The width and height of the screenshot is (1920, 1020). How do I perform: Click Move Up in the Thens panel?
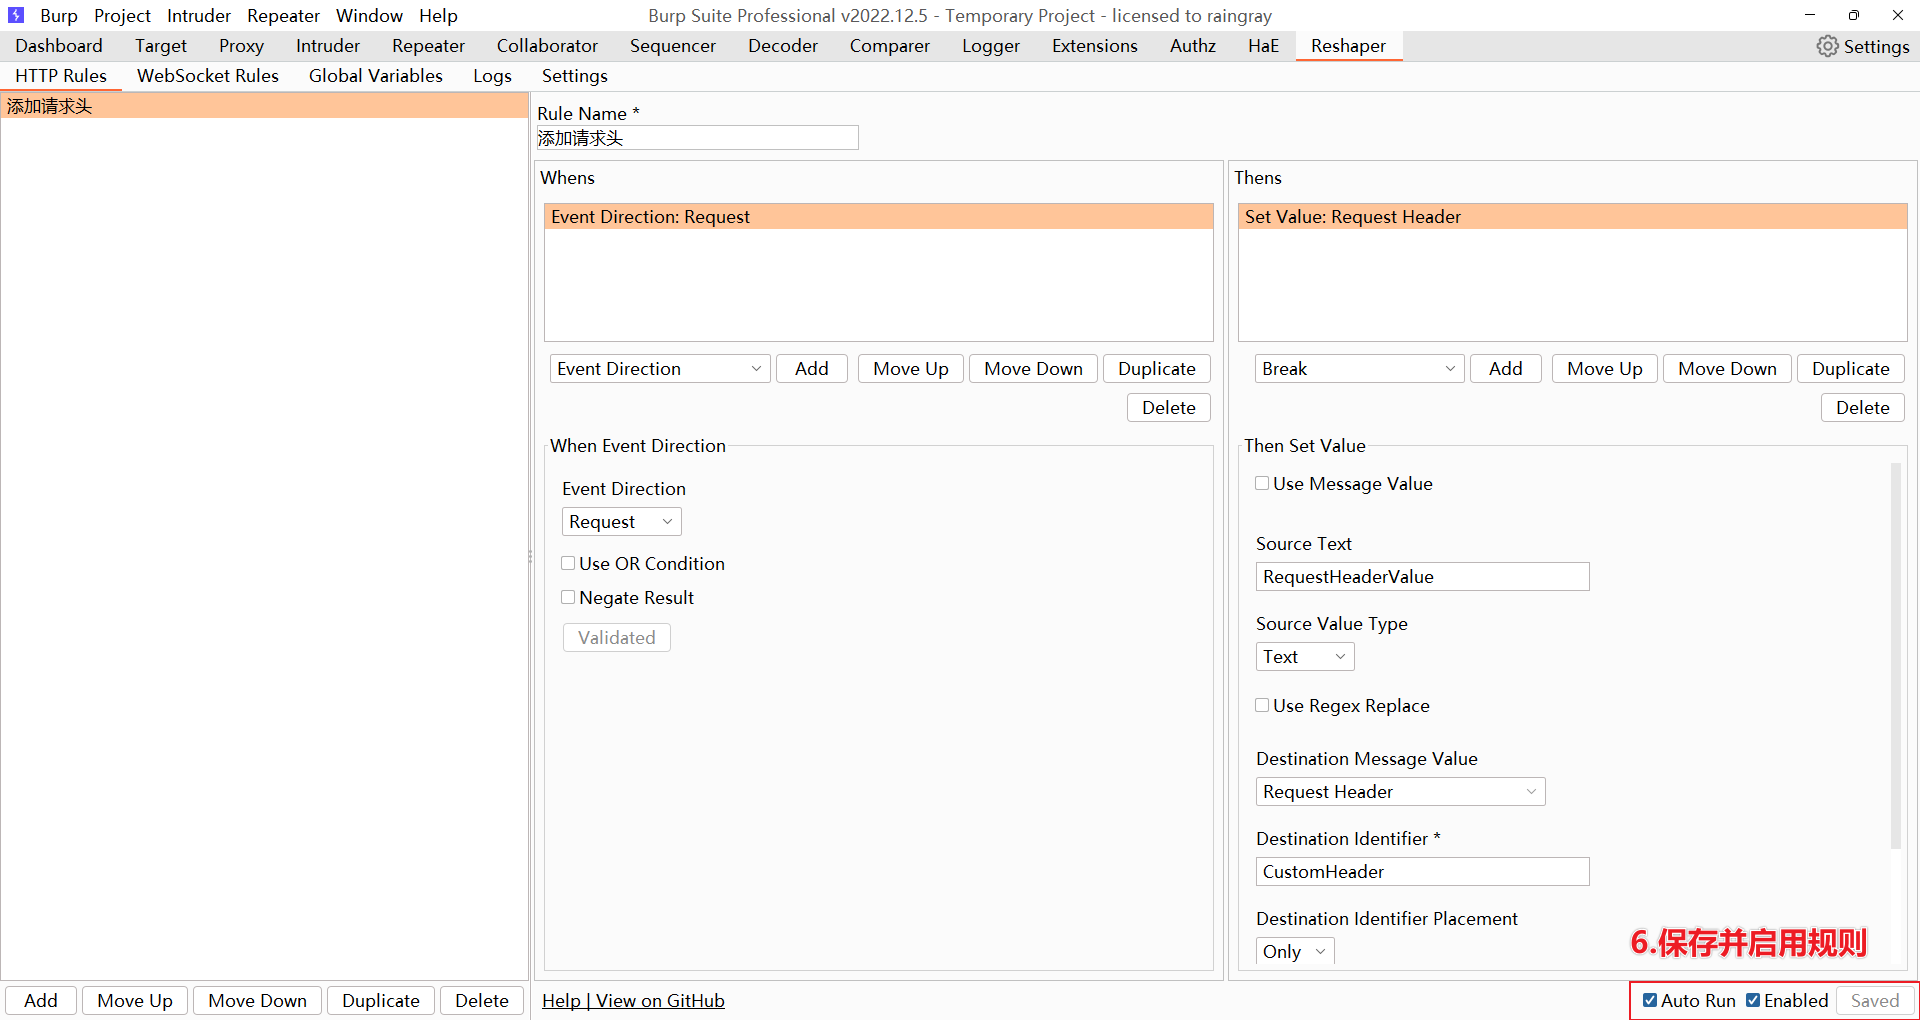pos(1605,369)
